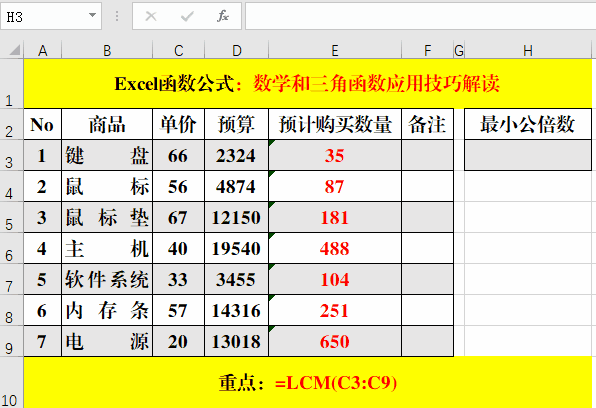The height and width of the screenshot is (408, 596).
Task: Click the yellow title cell about Excel函数公式
Action: 308,84
